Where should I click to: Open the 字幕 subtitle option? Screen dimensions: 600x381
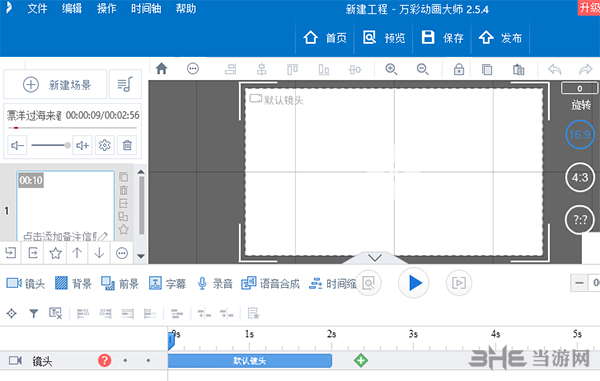click(x=167, y=283)
